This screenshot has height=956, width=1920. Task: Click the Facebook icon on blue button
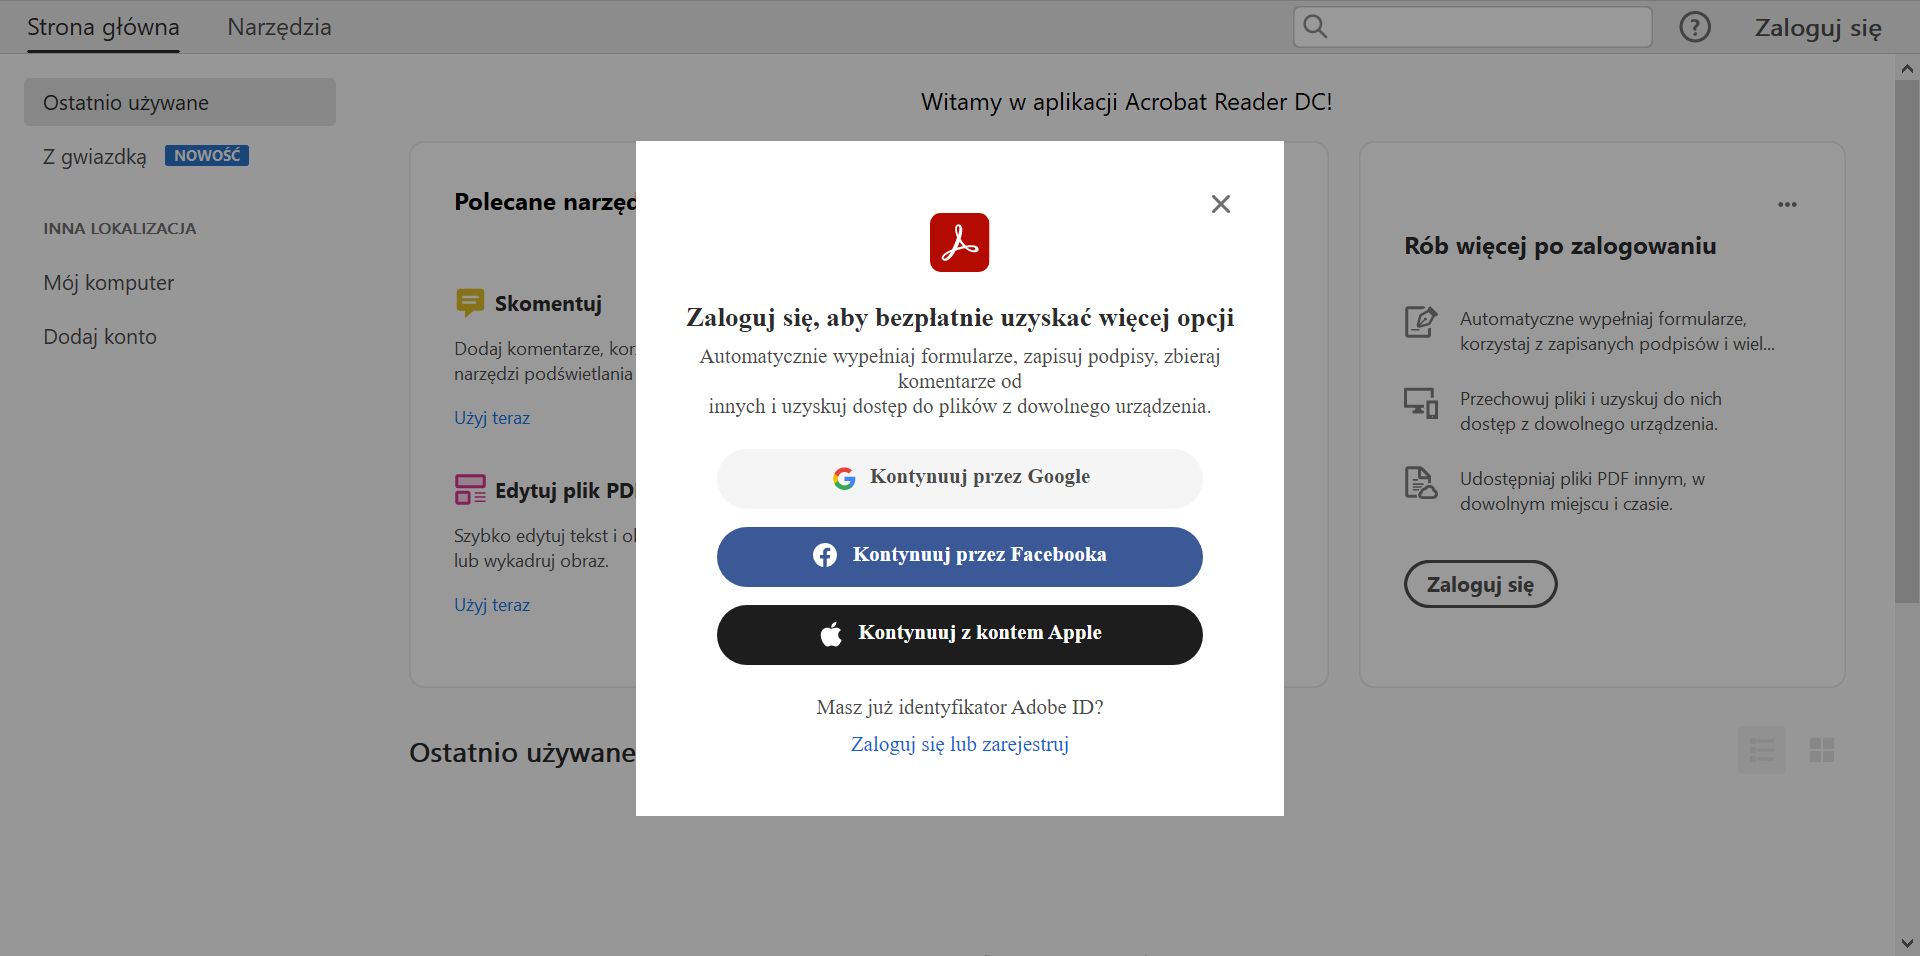(x=826, y=555)
